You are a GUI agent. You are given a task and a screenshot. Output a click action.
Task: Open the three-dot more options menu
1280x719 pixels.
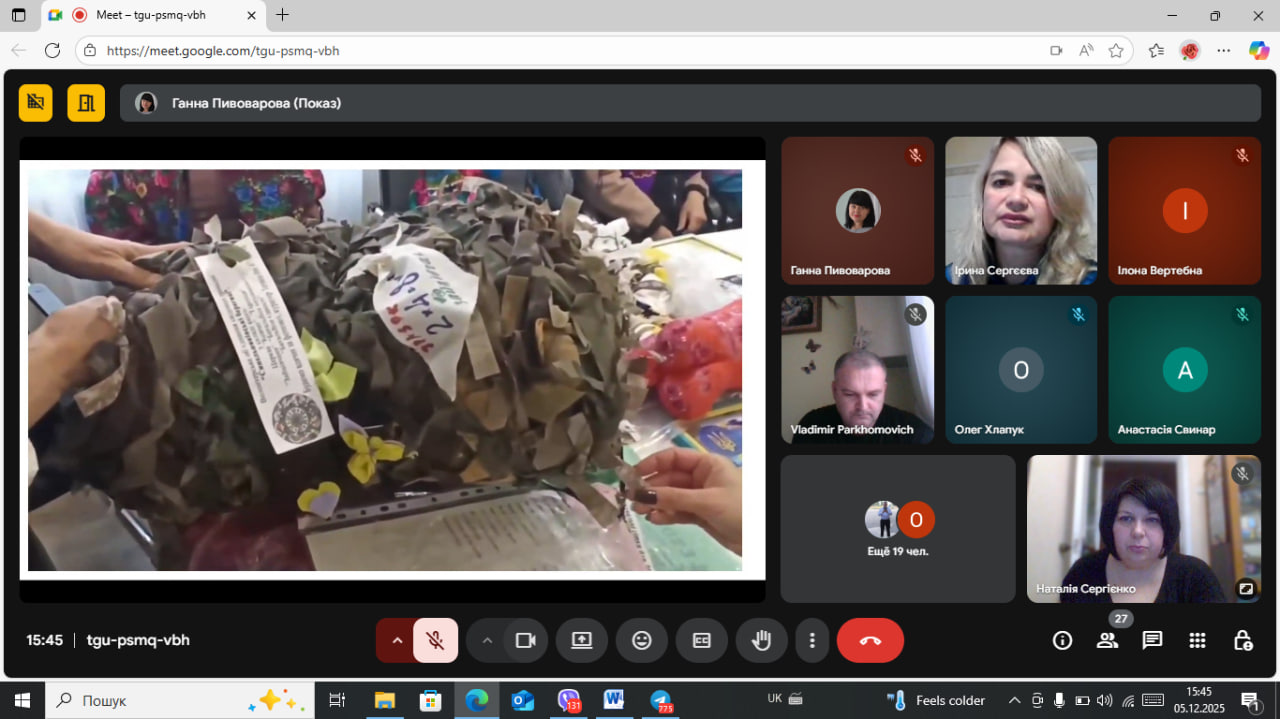813,641
